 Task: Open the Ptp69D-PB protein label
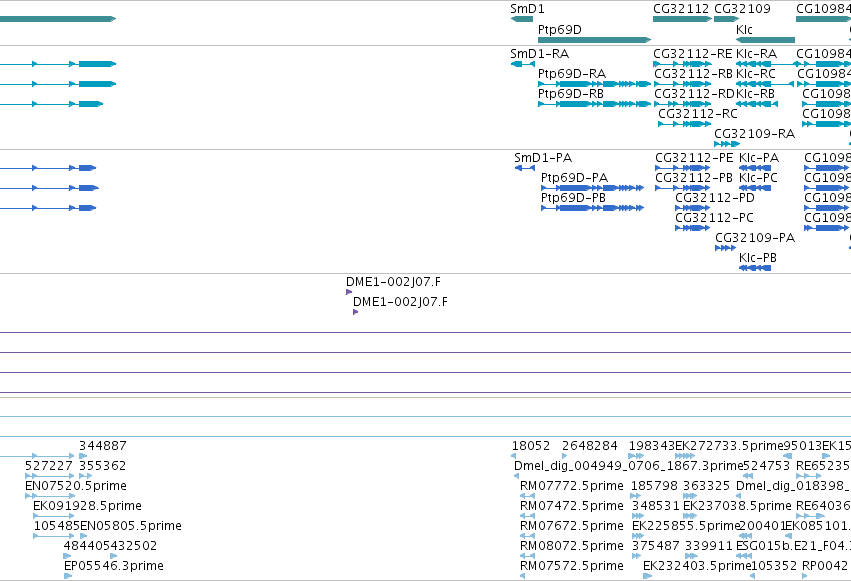tap(573, 197)
